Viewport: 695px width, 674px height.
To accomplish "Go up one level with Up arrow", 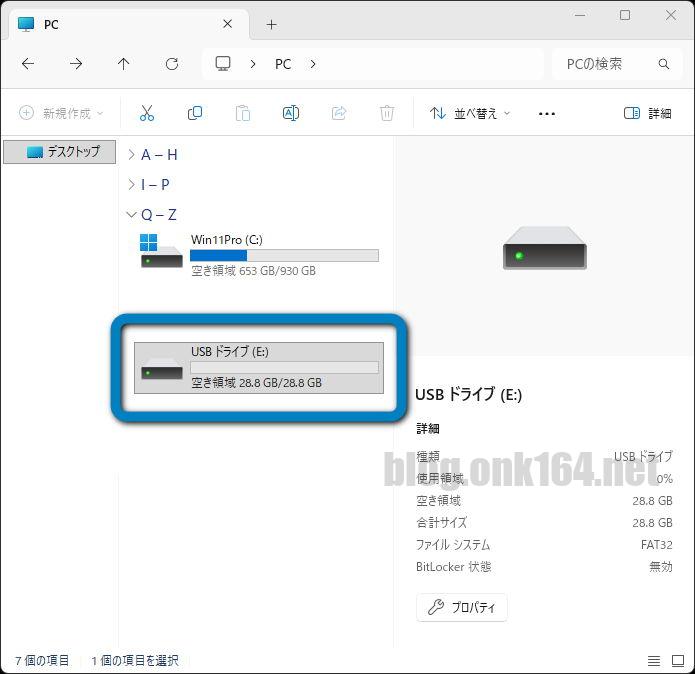I will [124, 64].
